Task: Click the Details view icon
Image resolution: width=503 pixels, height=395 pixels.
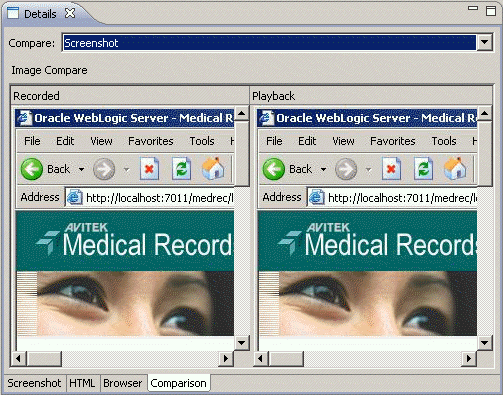Action: tap(13, 13)
